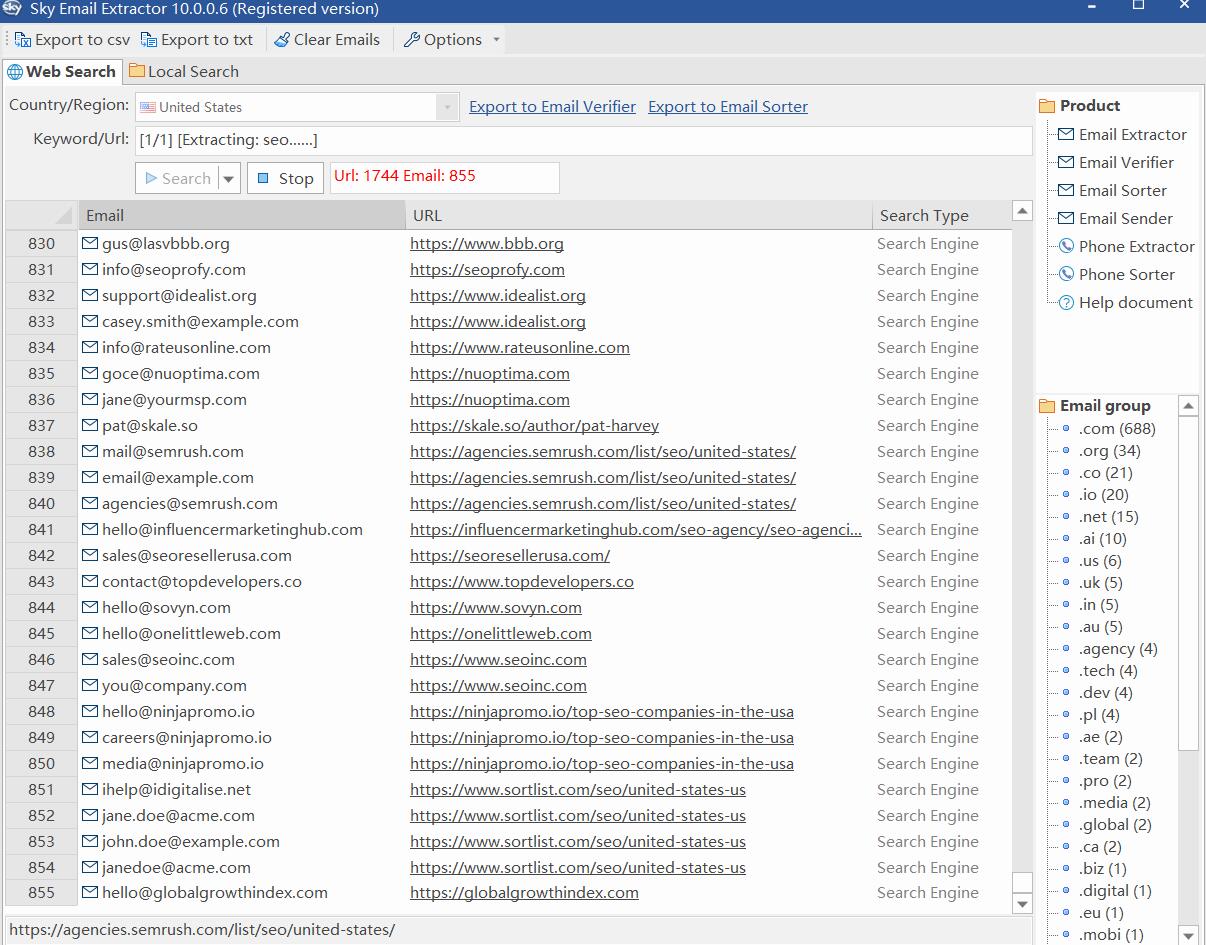1206x945 pixels.
Task: Click the Product folder icon
Action: click(1047, 106)
